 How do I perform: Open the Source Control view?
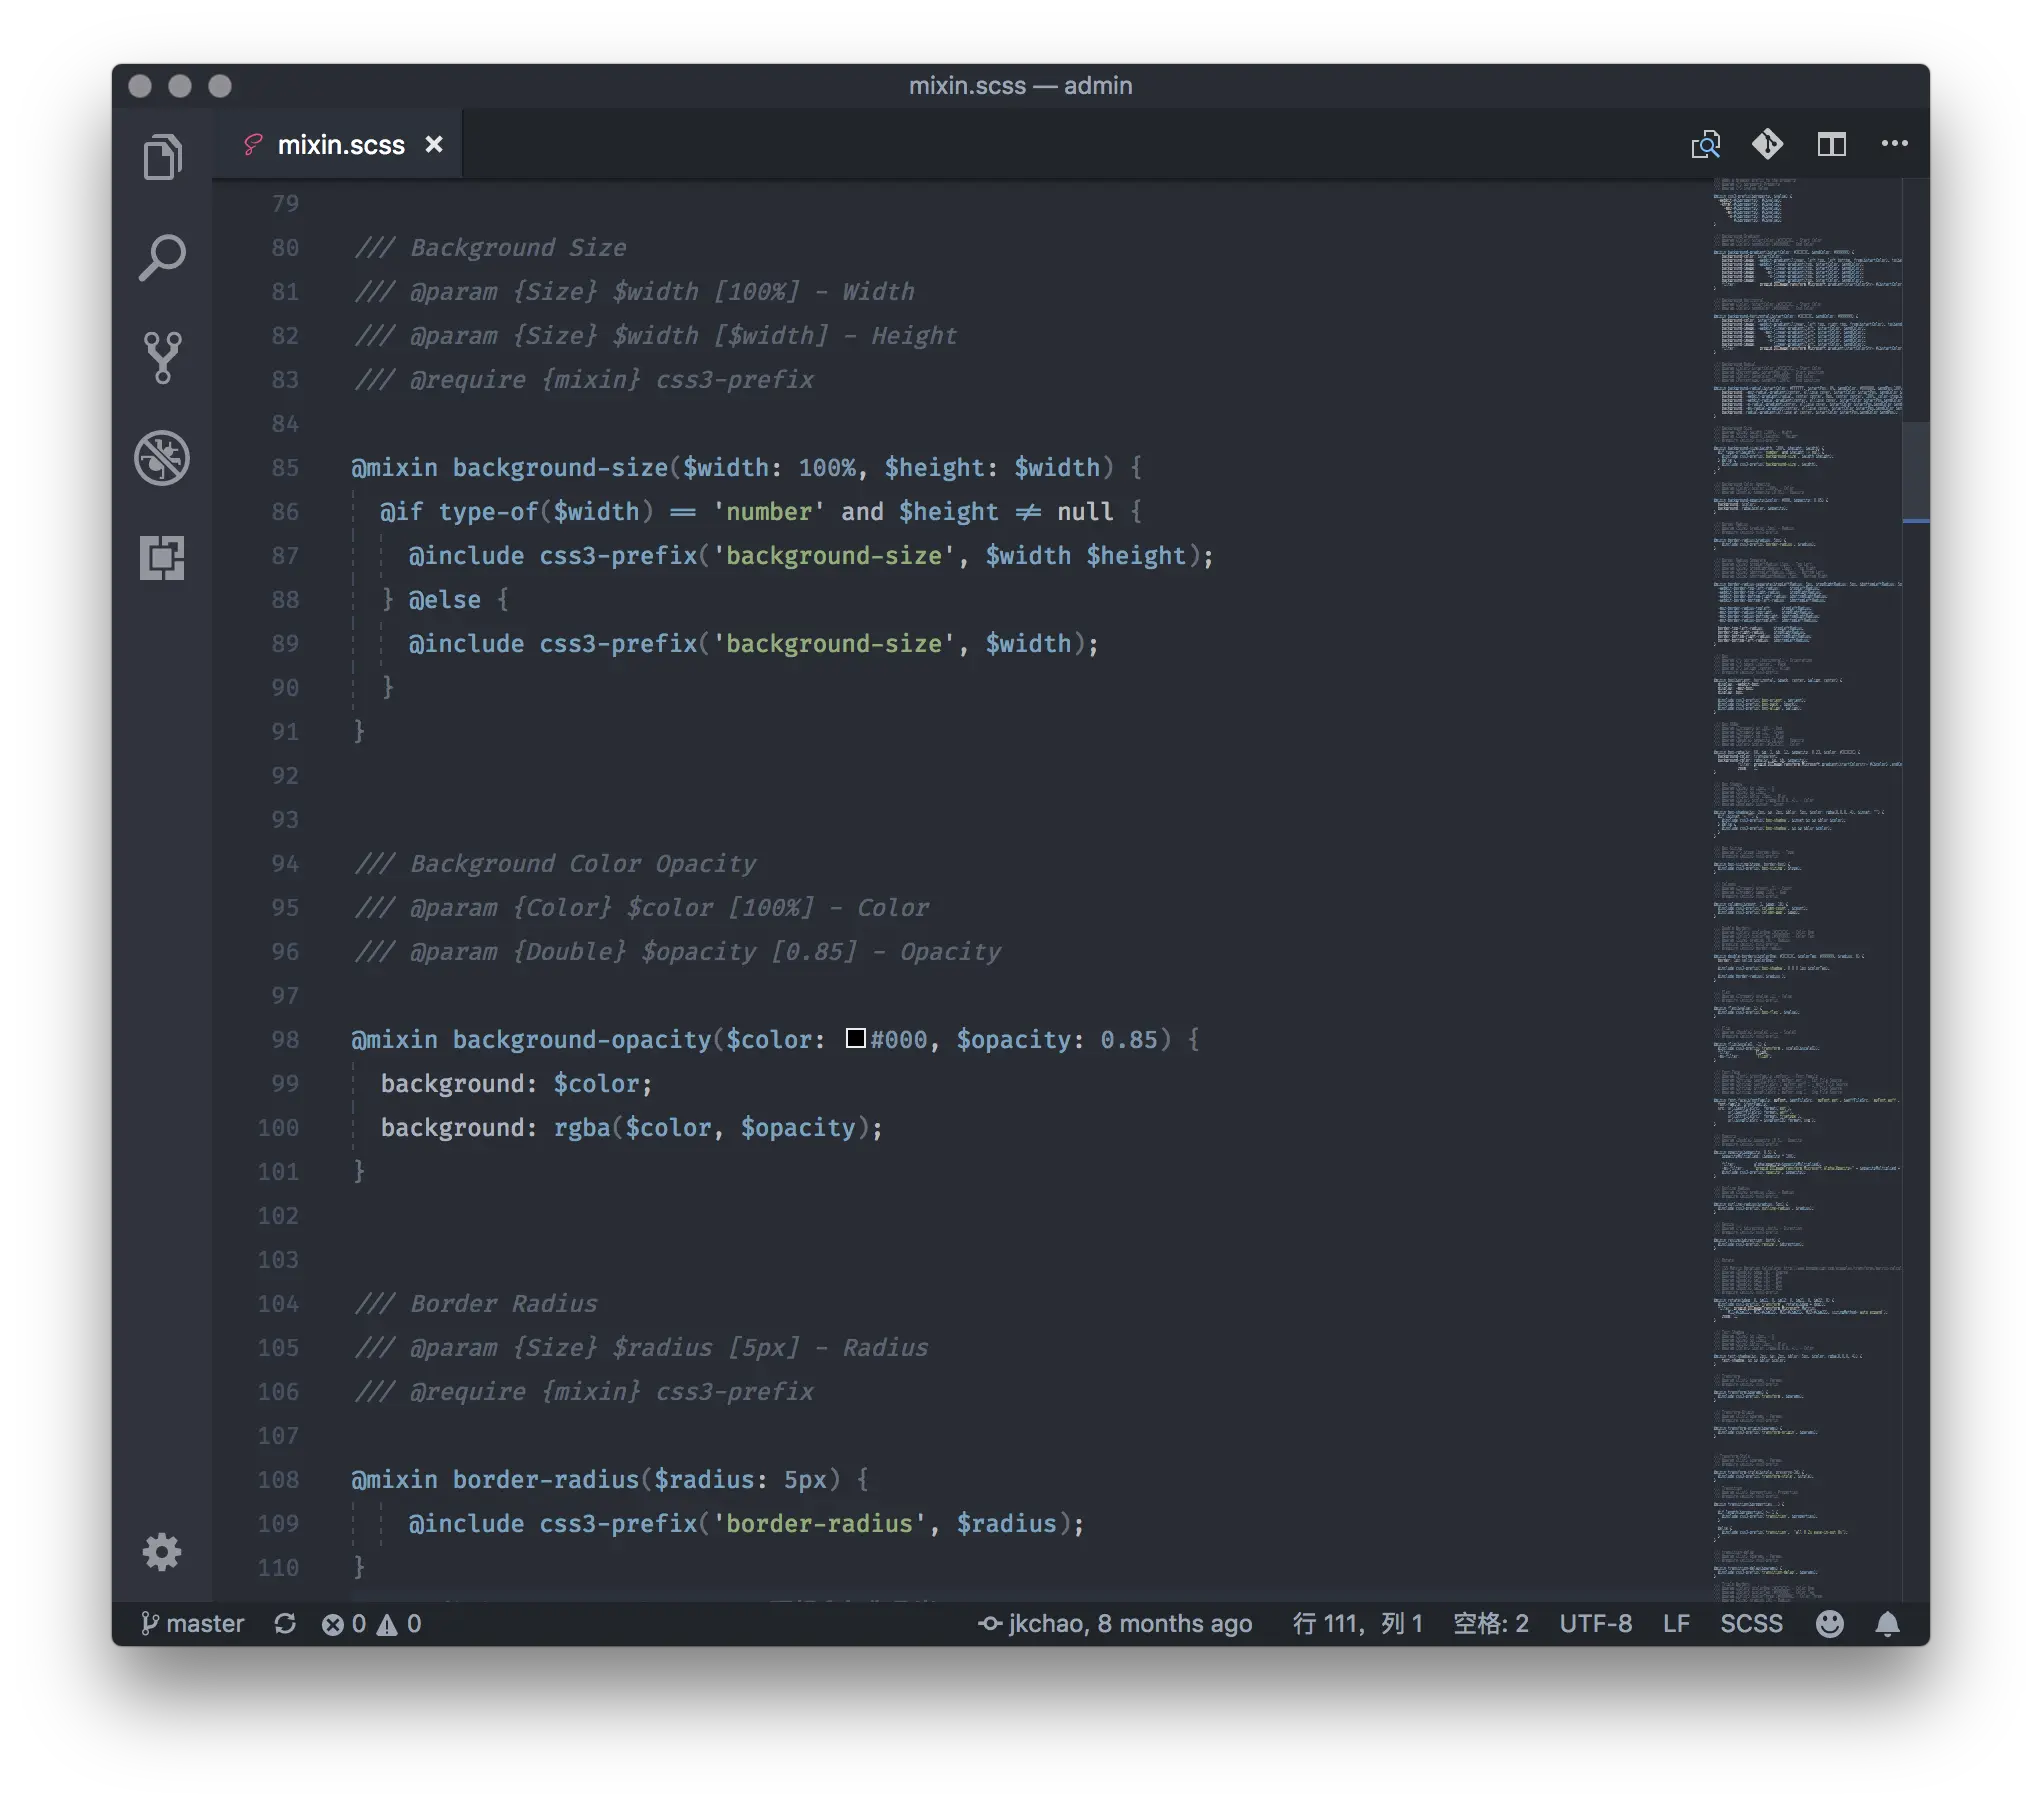(164, 358)
